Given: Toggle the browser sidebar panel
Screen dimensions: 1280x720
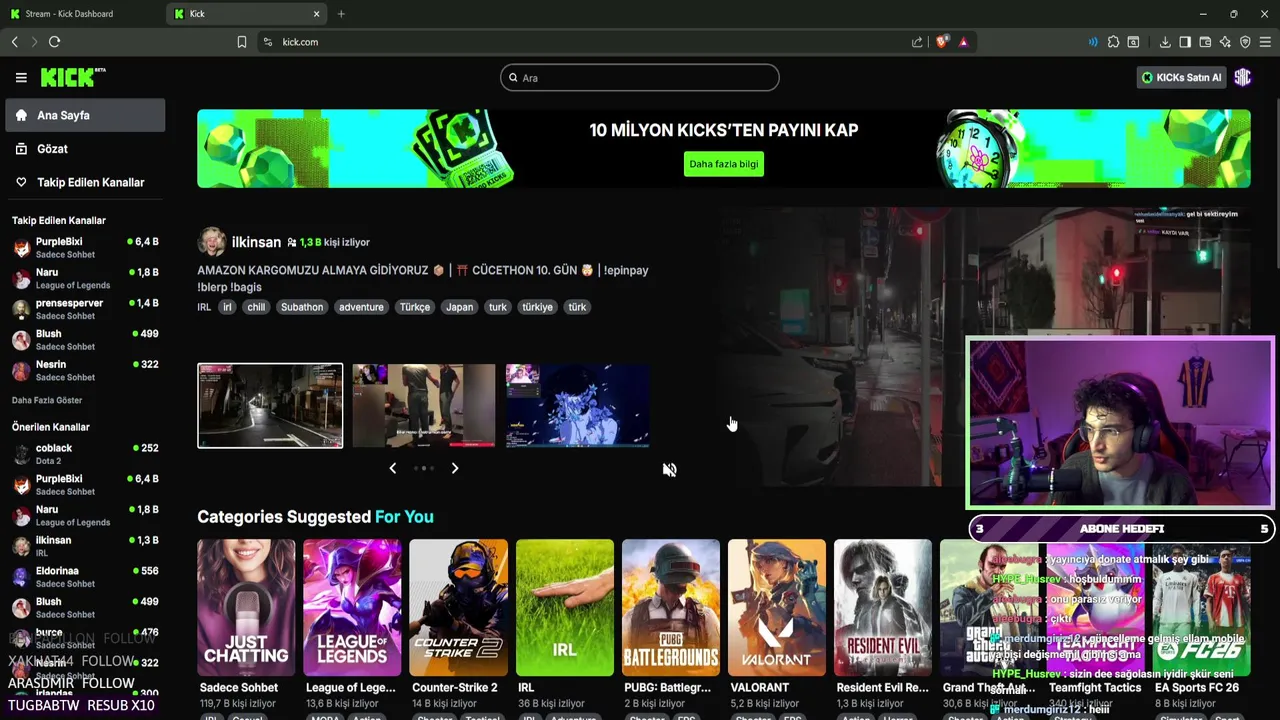Looking at the screenshot, I should 1185,42.
